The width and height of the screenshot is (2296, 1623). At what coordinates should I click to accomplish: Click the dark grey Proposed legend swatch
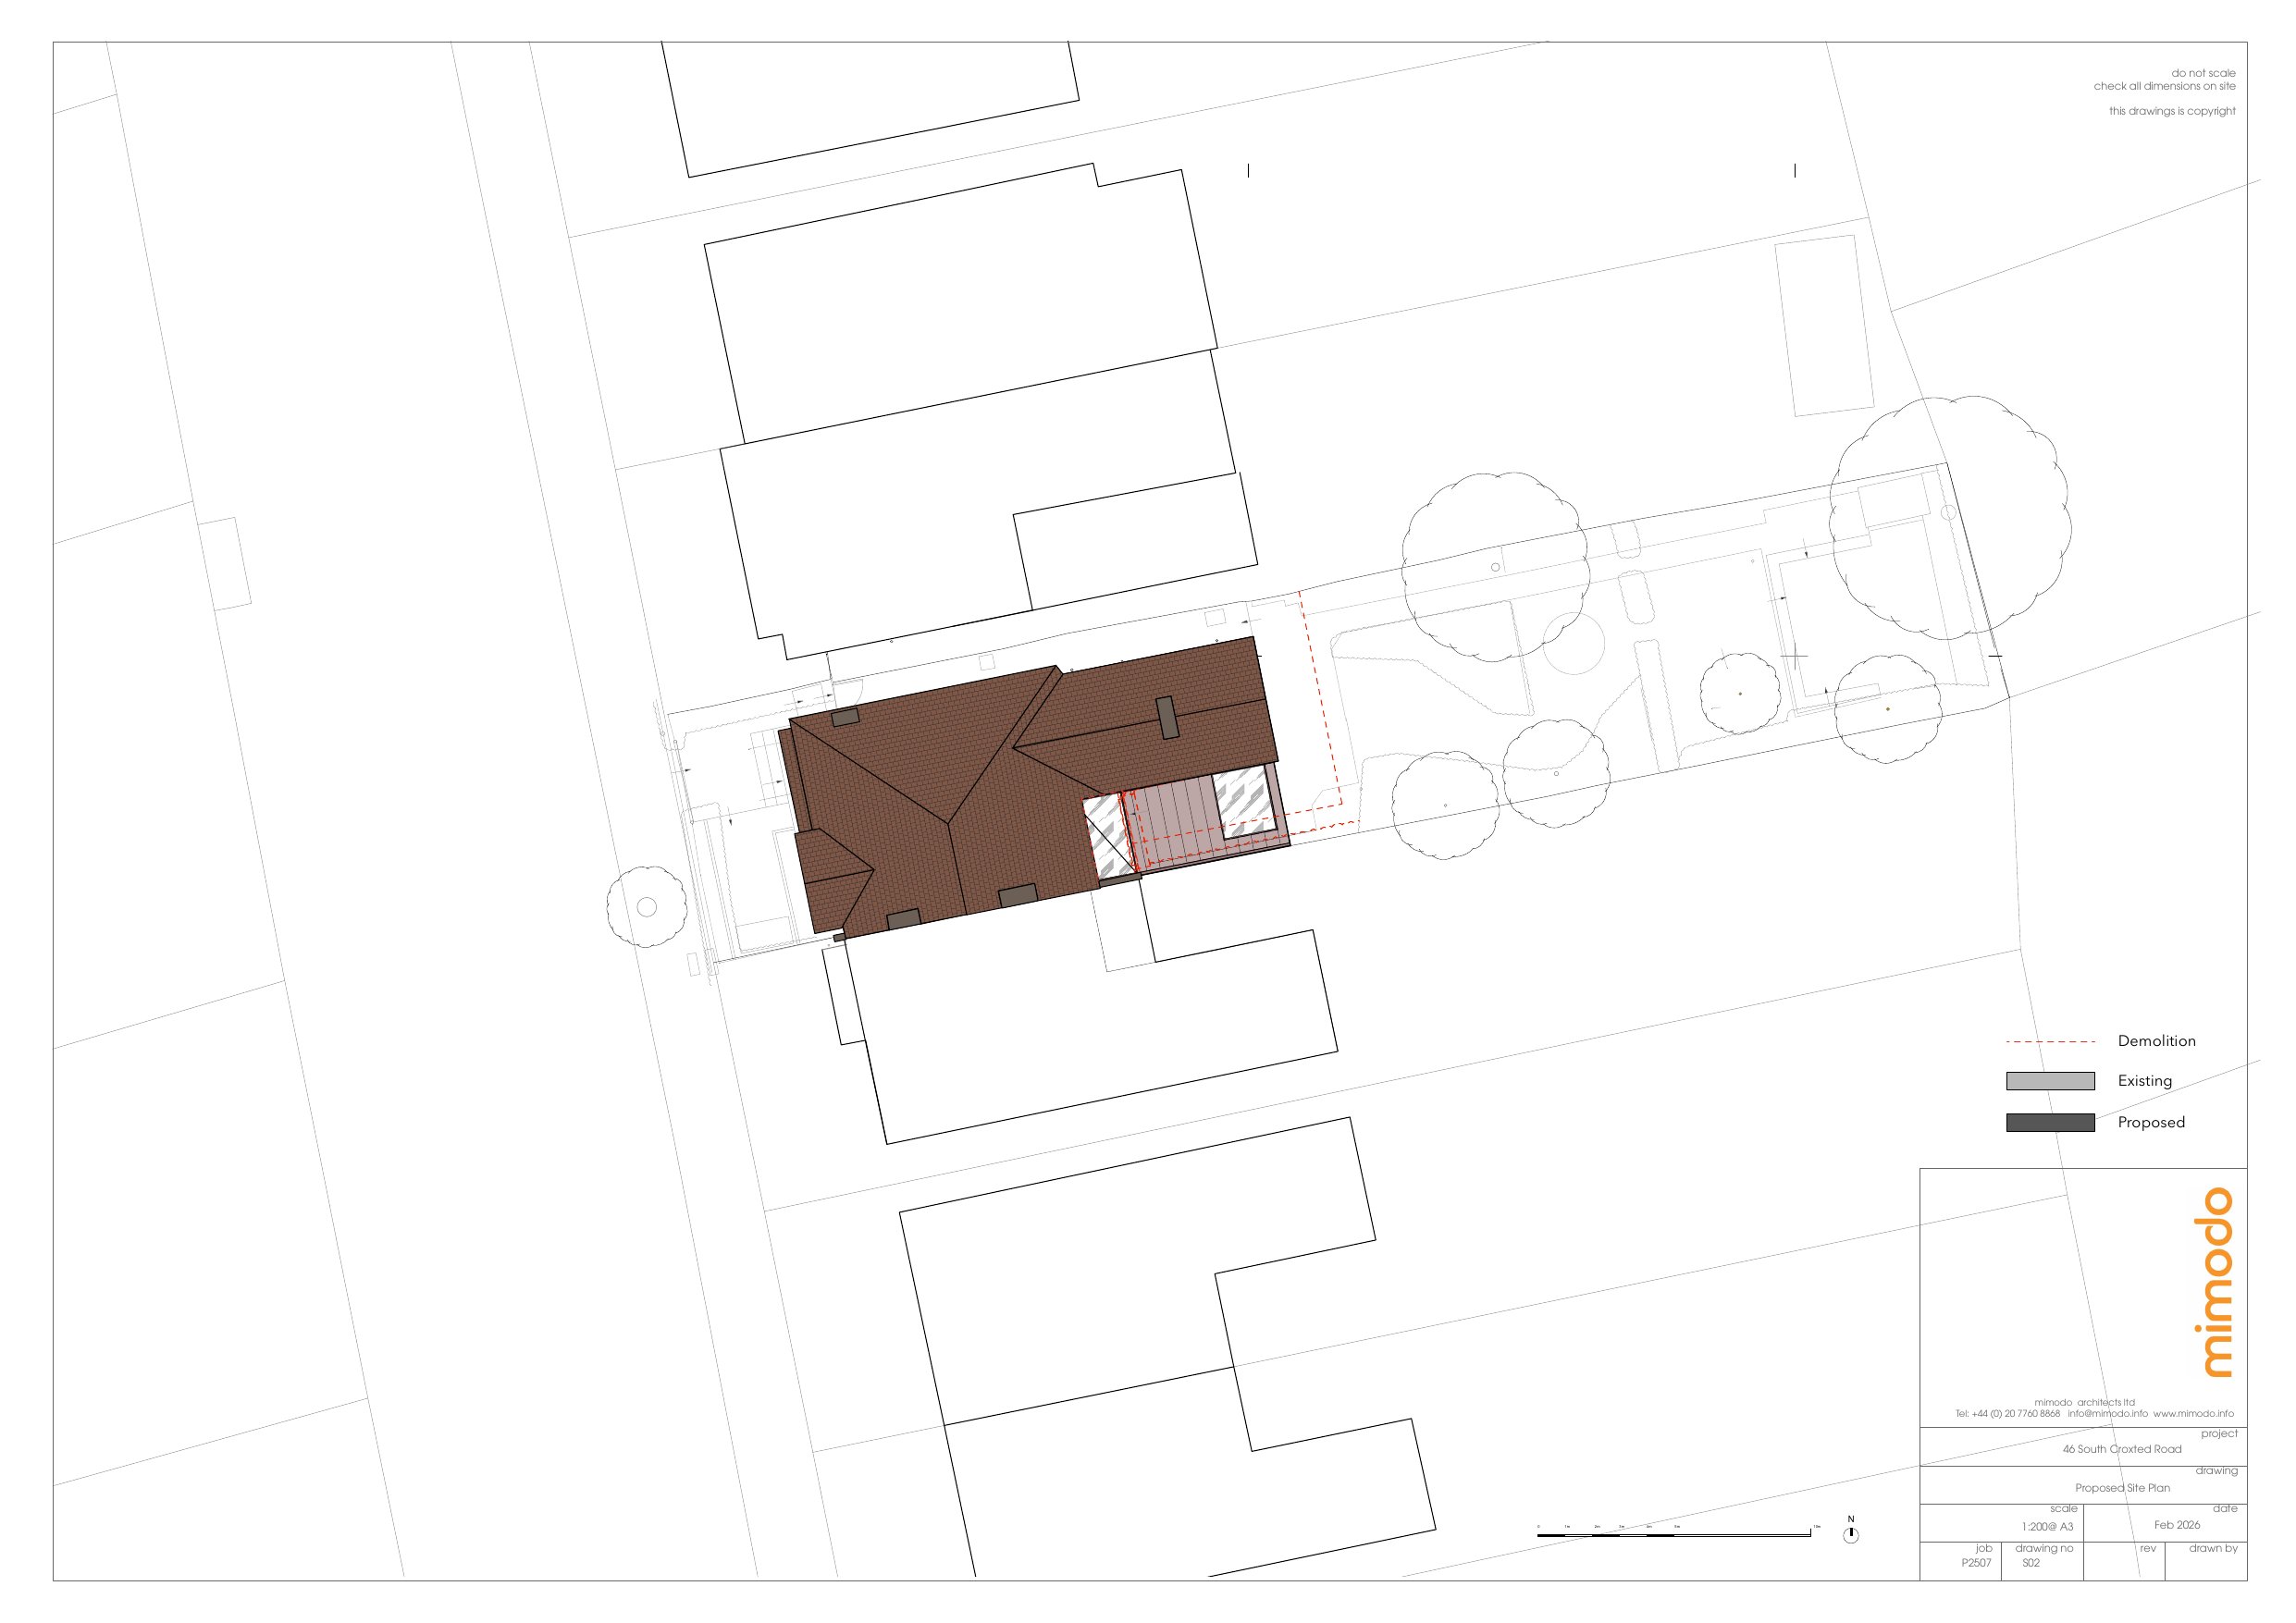pyautogui.click(x=2050, y=1123)
